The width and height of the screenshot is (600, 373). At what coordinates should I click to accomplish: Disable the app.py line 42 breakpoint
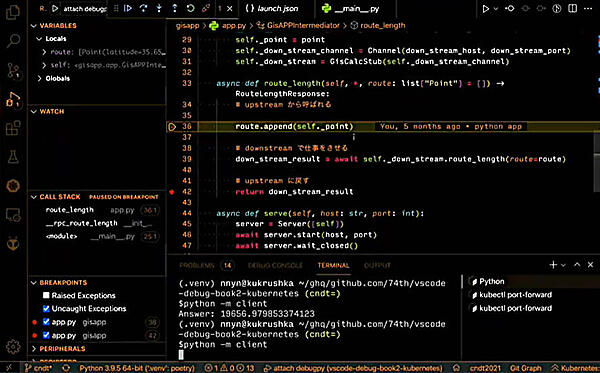[46, 335]
